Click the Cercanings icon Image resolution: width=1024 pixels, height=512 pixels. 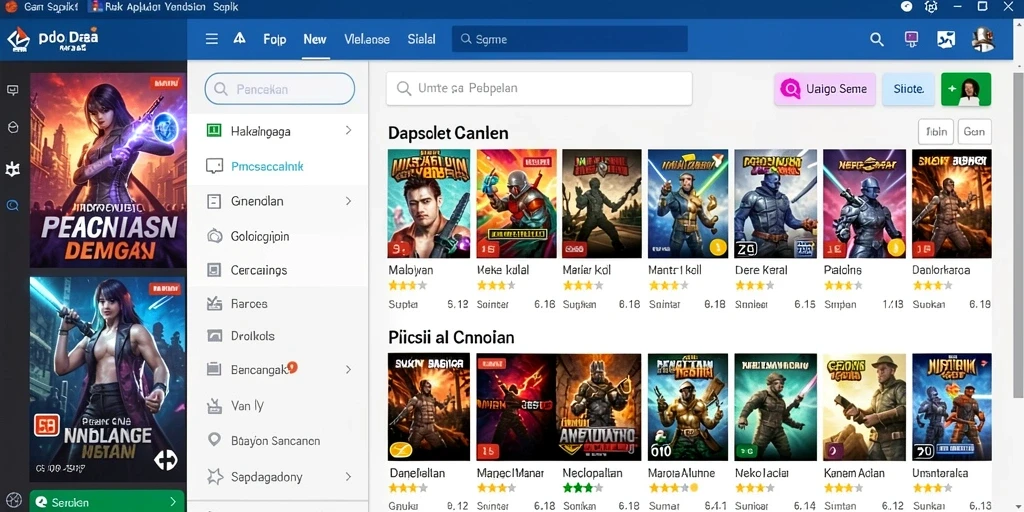click(x=214, y=270)
